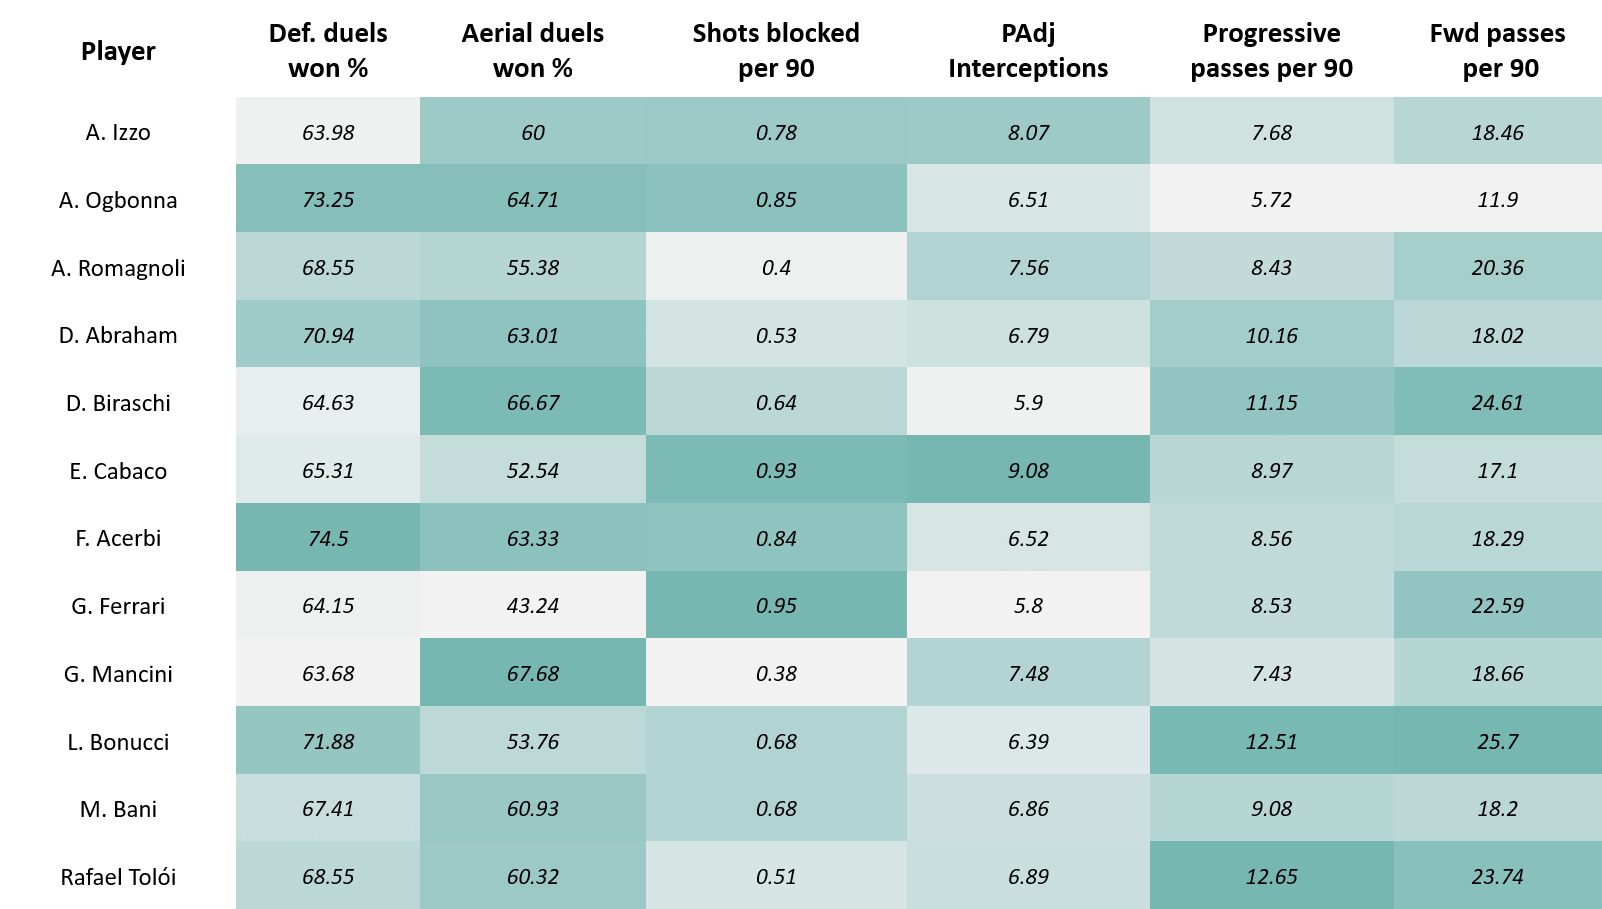The image size is (1602, 909).
Task: Select the cell showing 67.41
Action: (x=328, y=808)
